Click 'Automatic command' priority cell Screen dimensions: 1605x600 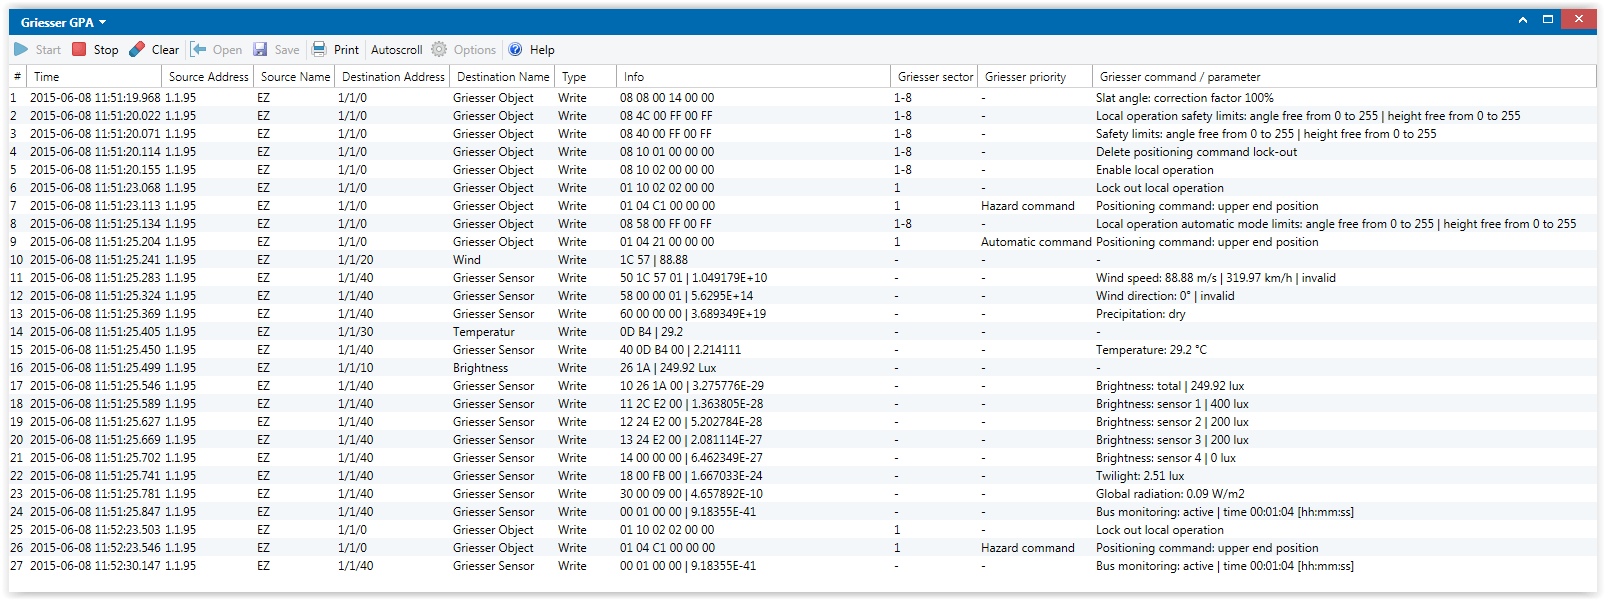pyautogui.click(x=1036, y=242)
